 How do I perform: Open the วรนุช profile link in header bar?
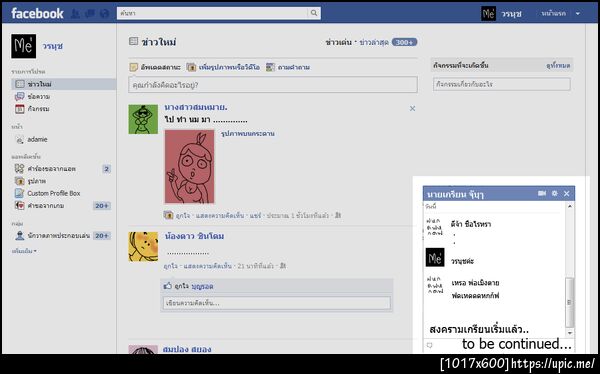512,14
